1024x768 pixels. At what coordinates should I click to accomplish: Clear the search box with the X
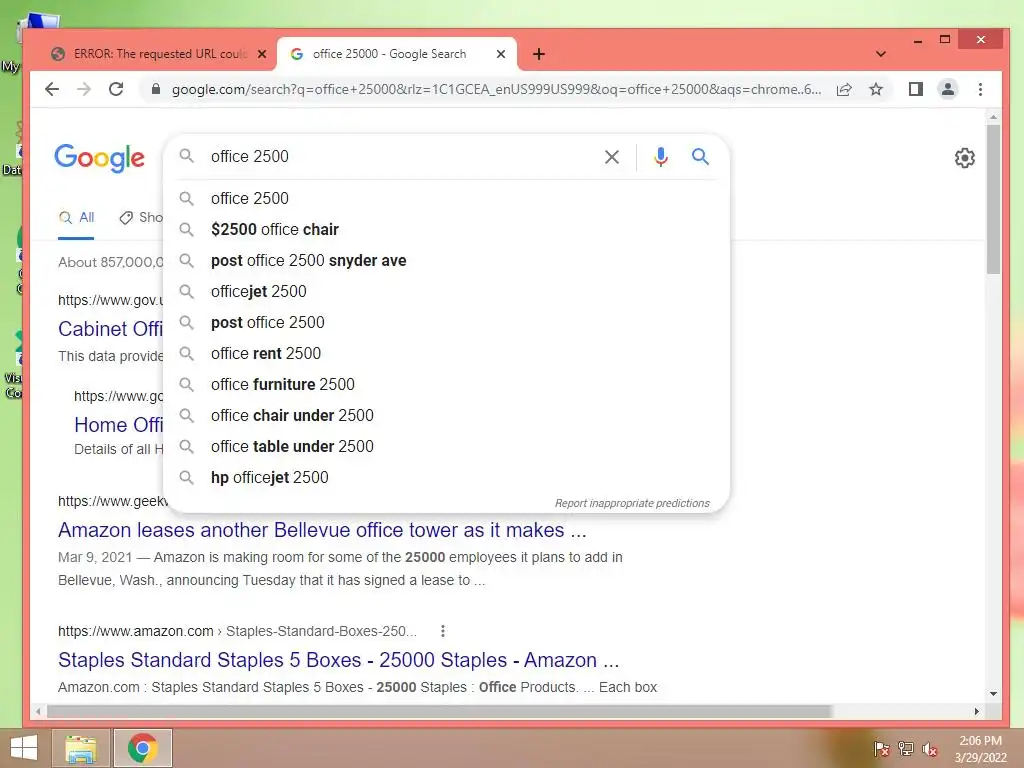pyautogui.click(x=611, y=157)
